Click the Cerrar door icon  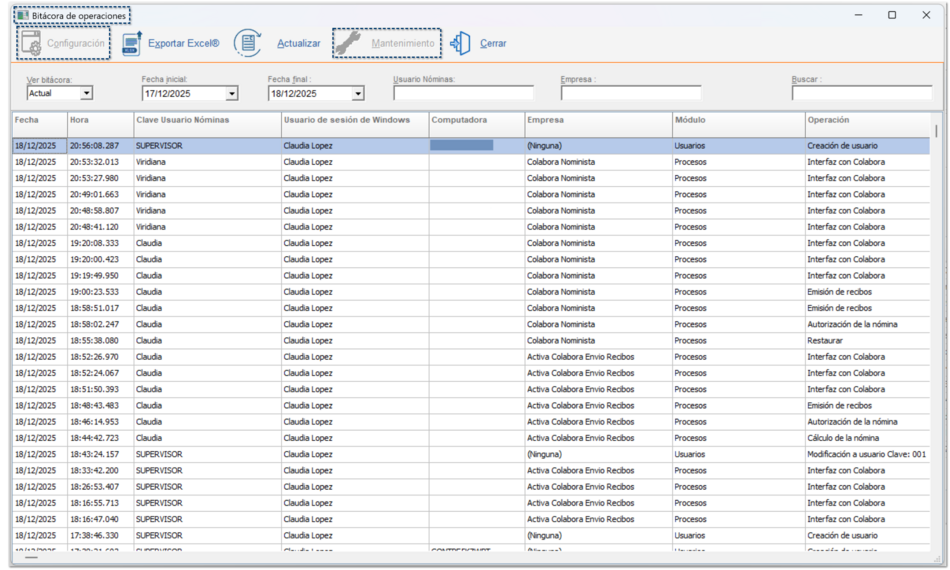click(460, 44)
